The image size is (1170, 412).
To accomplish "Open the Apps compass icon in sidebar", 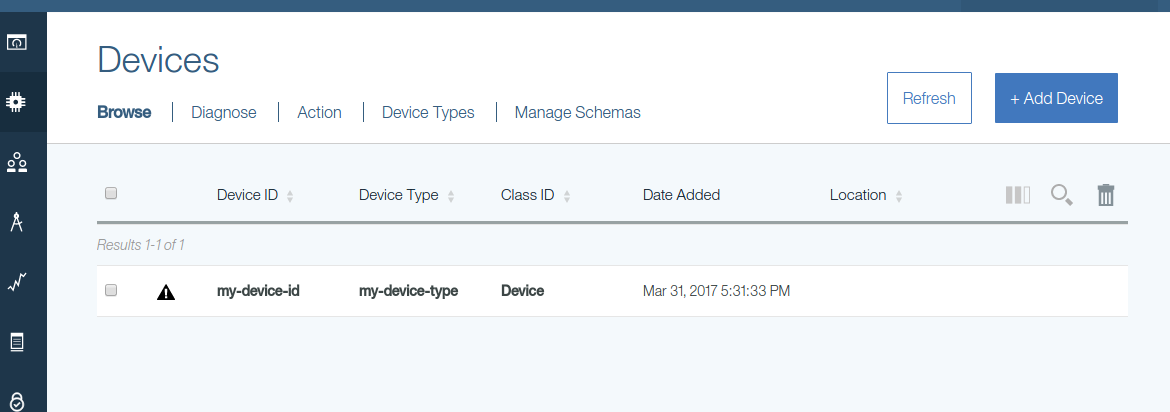I will click(x=16, y=222).
